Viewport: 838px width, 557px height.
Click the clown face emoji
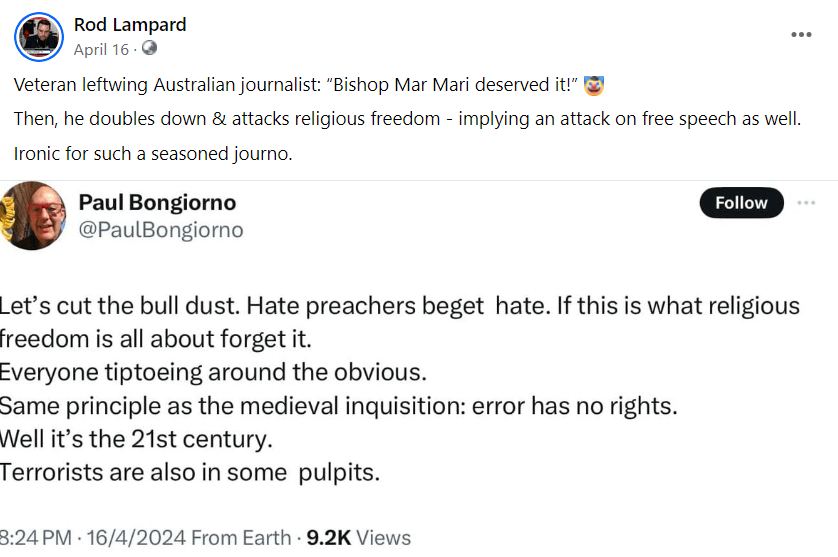tap(595, 83)
